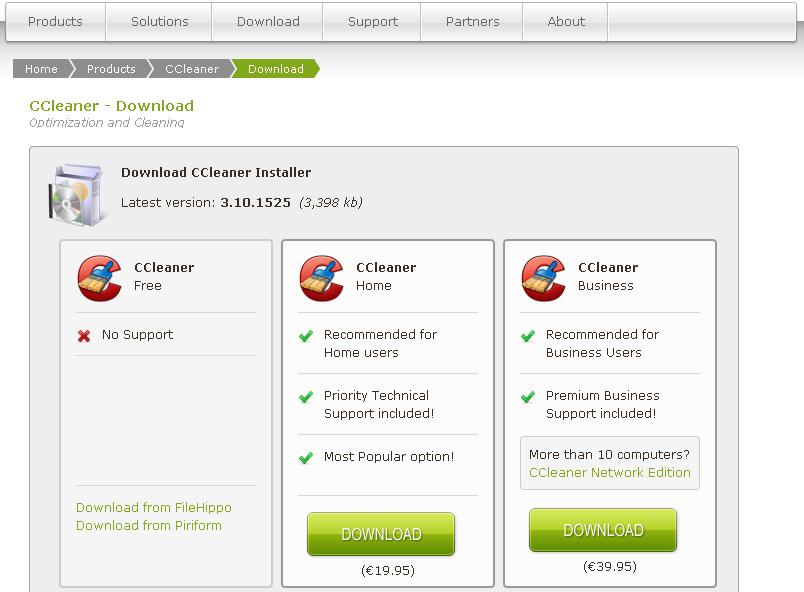Click the CCleaner Business logo icon

pyautogui.click(x=544, y=278)
